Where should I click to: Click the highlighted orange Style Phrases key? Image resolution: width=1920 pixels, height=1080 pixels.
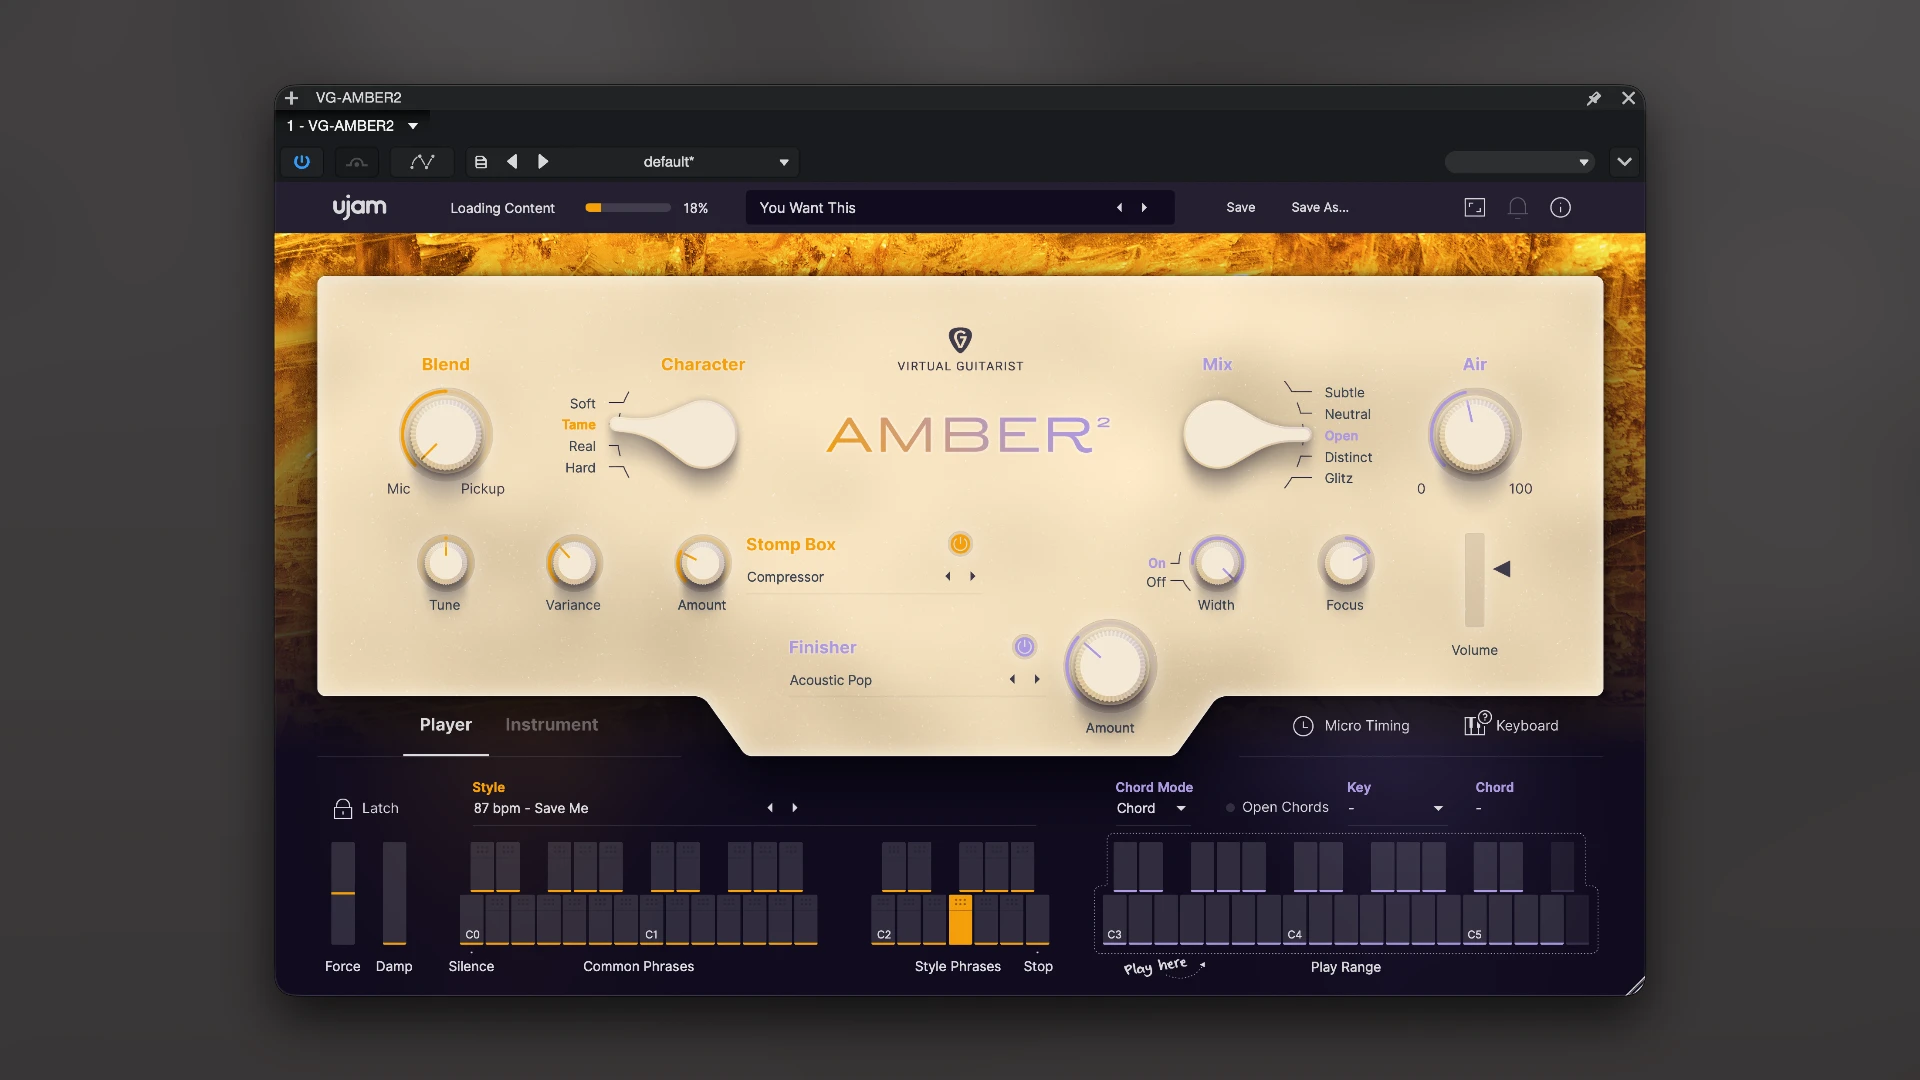click(960, 920)
